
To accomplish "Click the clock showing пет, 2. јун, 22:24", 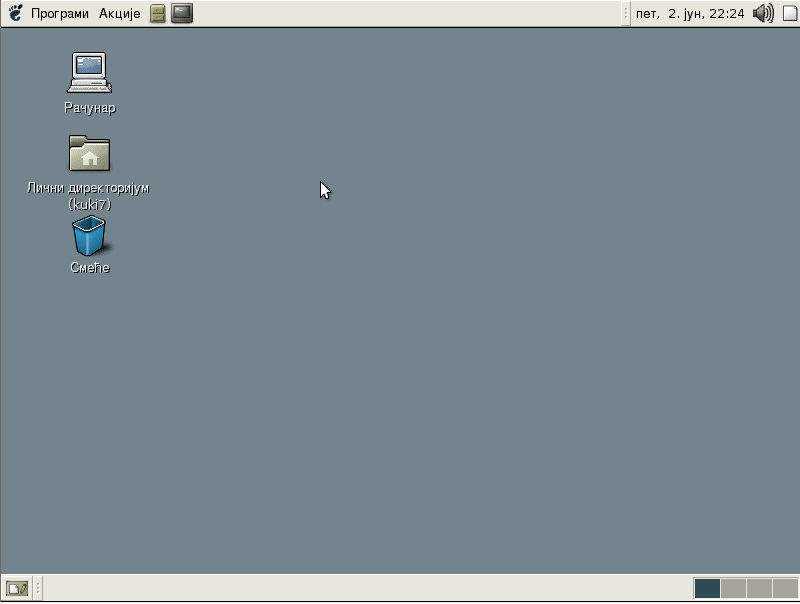I will pyautogui.click(x=690, y=14).
